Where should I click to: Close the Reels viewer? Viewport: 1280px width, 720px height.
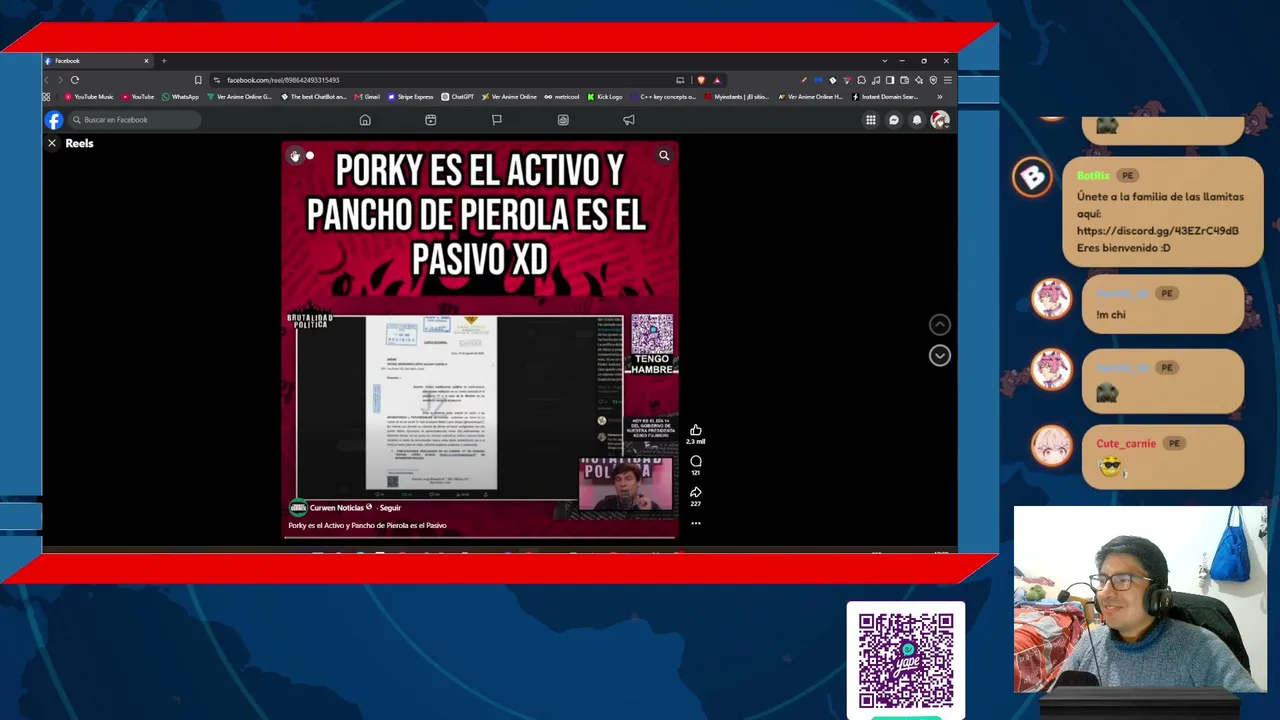tap(52, 143)
